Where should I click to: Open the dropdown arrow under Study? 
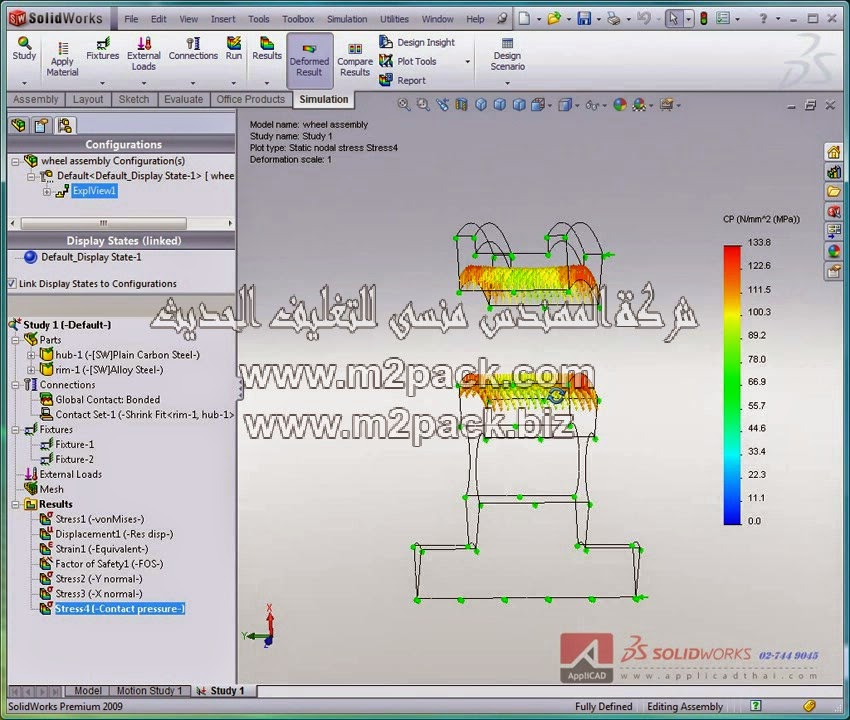pyautogui.click(x=24, y=83)
